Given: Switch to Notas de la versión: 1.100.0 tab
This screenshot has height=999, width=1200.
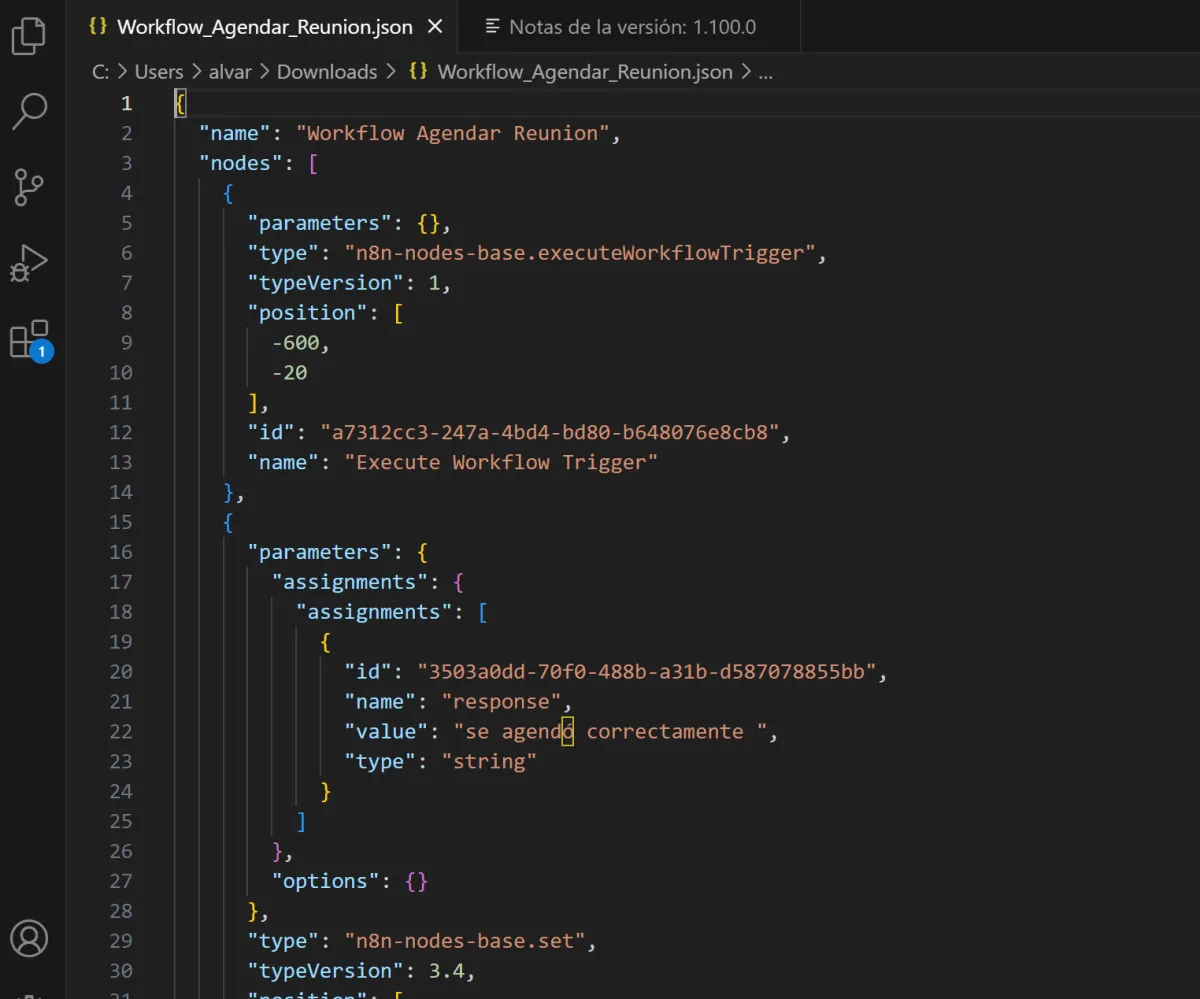Looking at the screenshot, I should click(x=632, y=27).
